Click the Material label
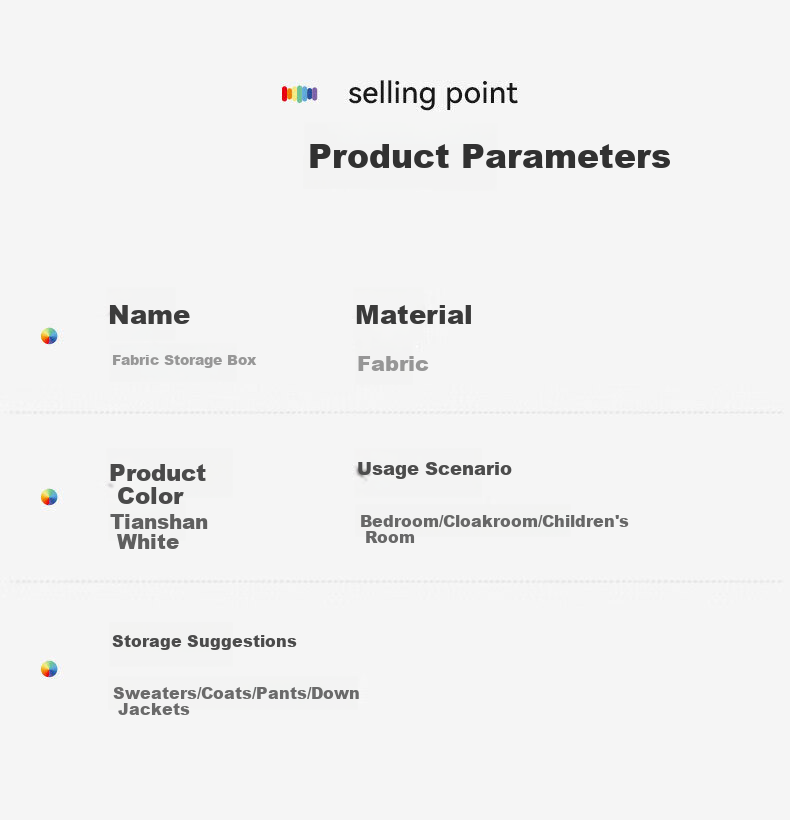This screenshot has height=820, width=790. click(414, 315)
